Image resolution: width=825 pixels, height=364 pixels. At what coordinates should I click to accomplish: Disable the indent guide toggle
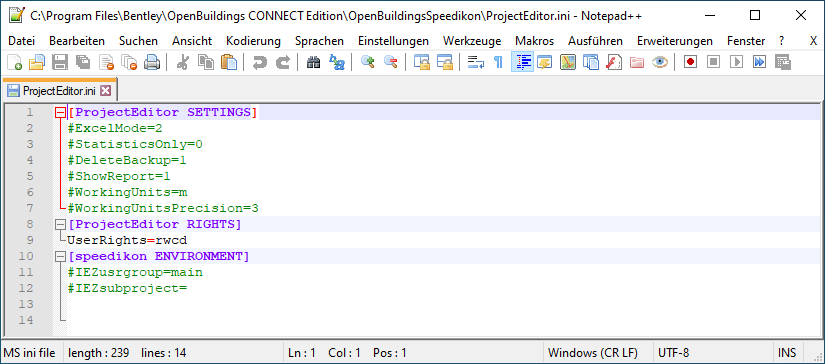(x=521, y=63)
